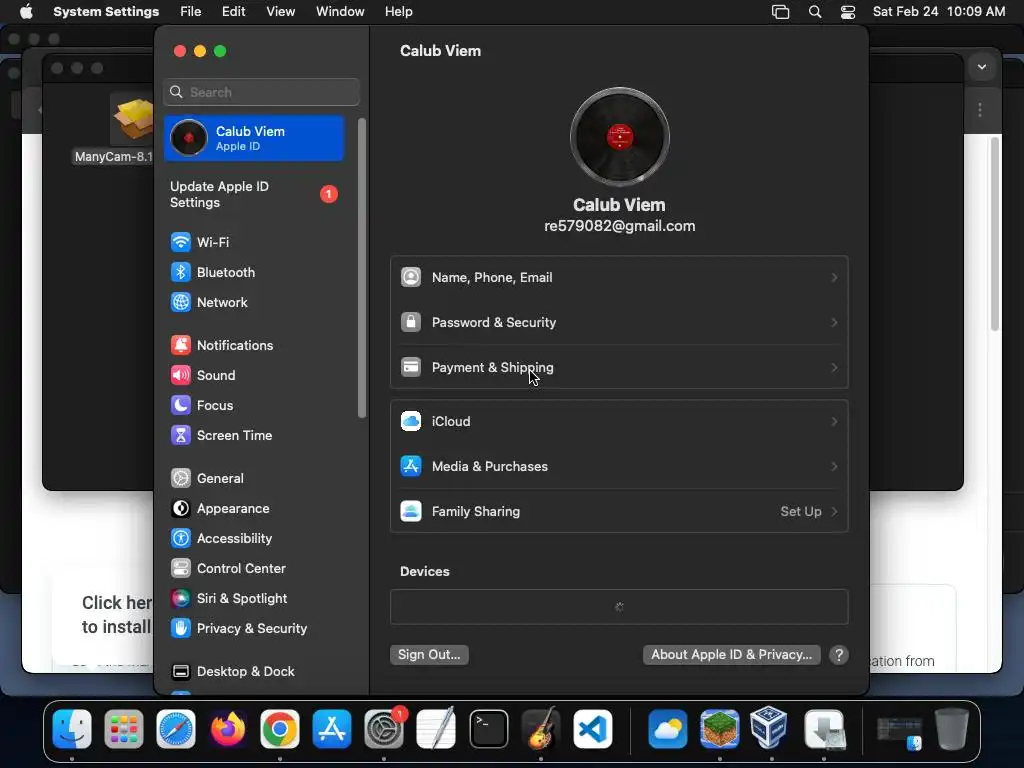Open Password & Security row
This screenshot has width=1024, height=768.
pos(619,323)
